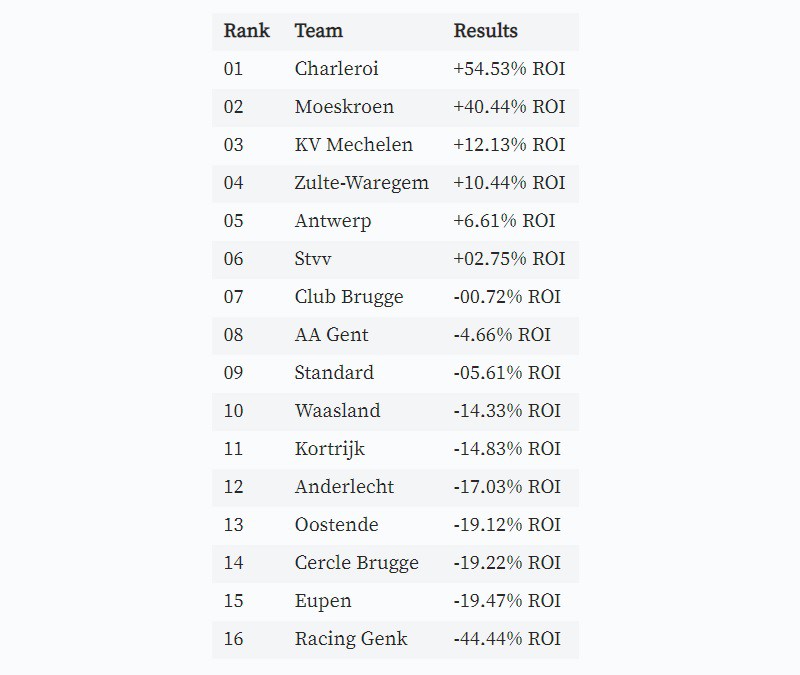
Task: Click the Anderlecht entry
Action: [344, 487]
